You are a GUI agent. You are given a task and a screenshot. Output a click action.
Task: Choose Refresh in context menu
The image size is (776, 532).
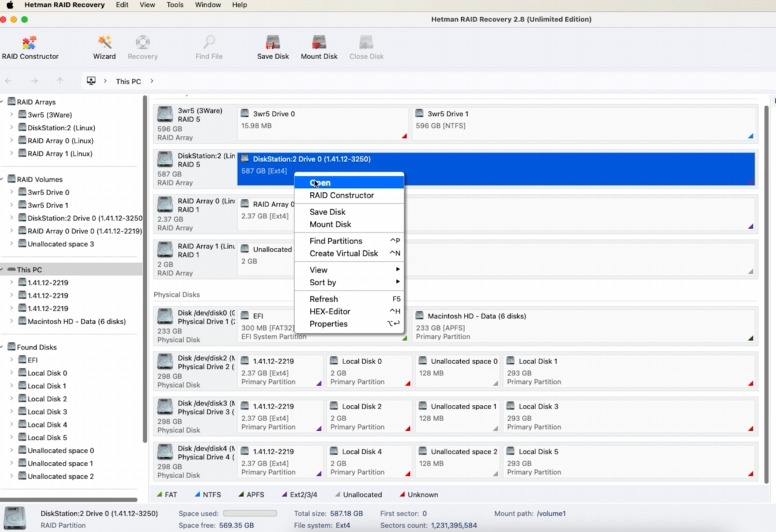tap(349, 299)
